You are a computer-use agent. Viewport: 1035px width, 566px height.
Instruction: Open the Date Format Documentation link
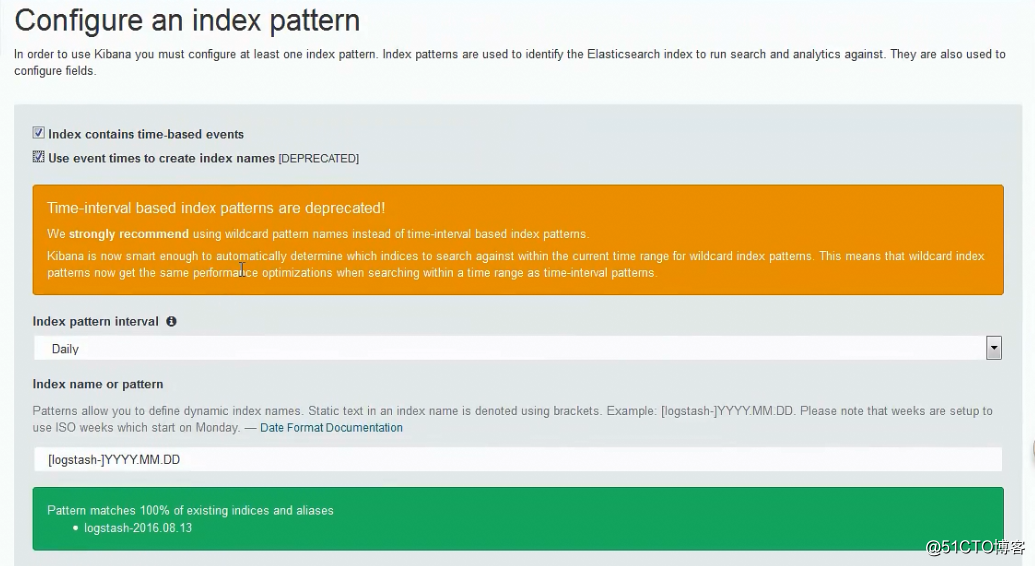331,428
